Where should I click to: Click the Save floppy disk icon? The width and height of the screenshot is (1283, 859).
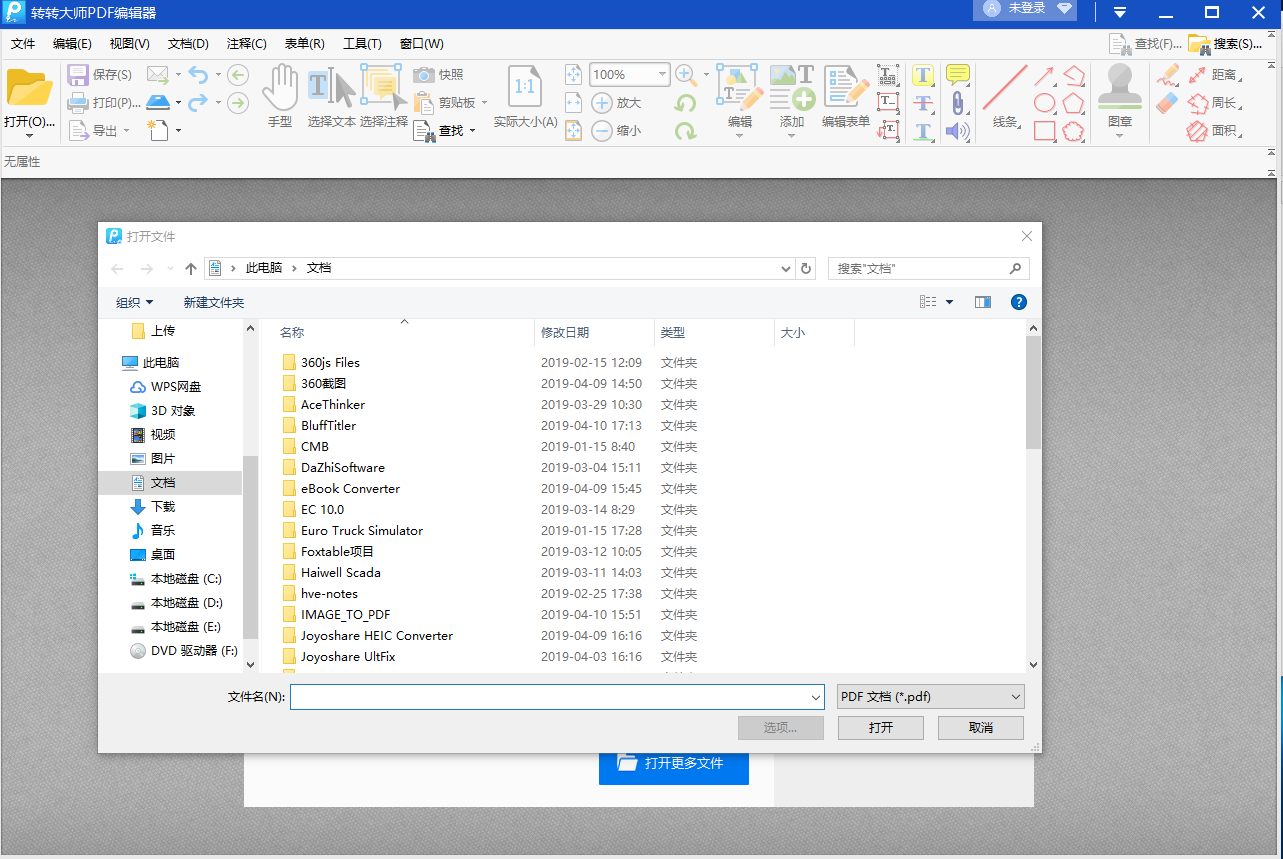(78, 75)
